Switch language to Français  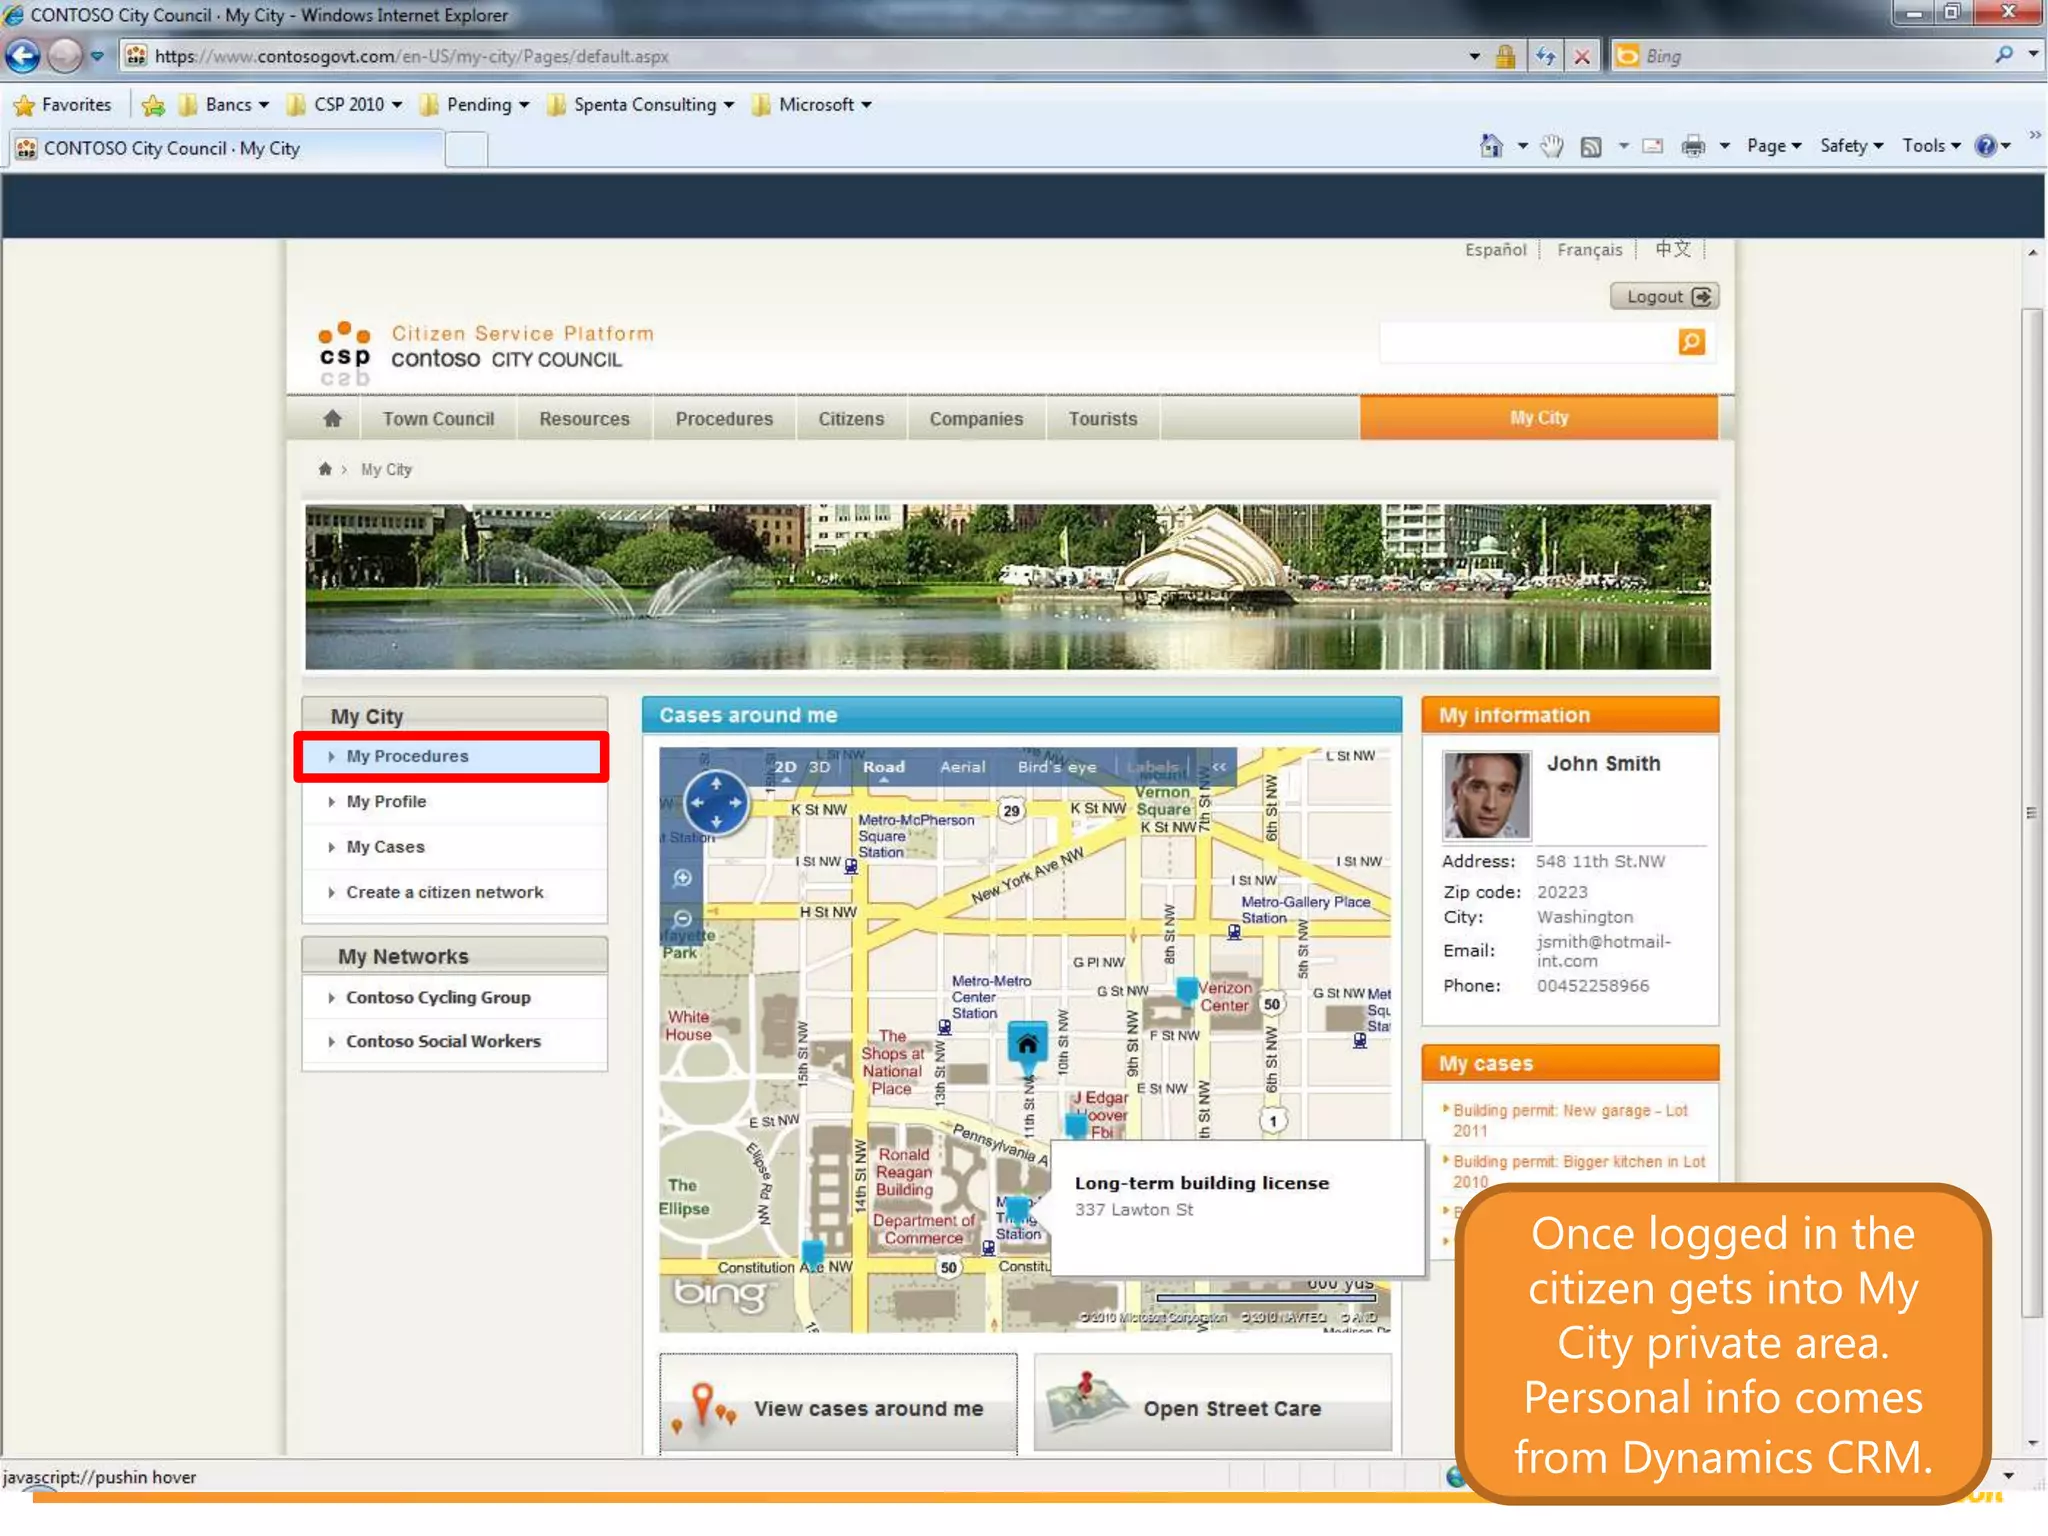coord(1589,250)
